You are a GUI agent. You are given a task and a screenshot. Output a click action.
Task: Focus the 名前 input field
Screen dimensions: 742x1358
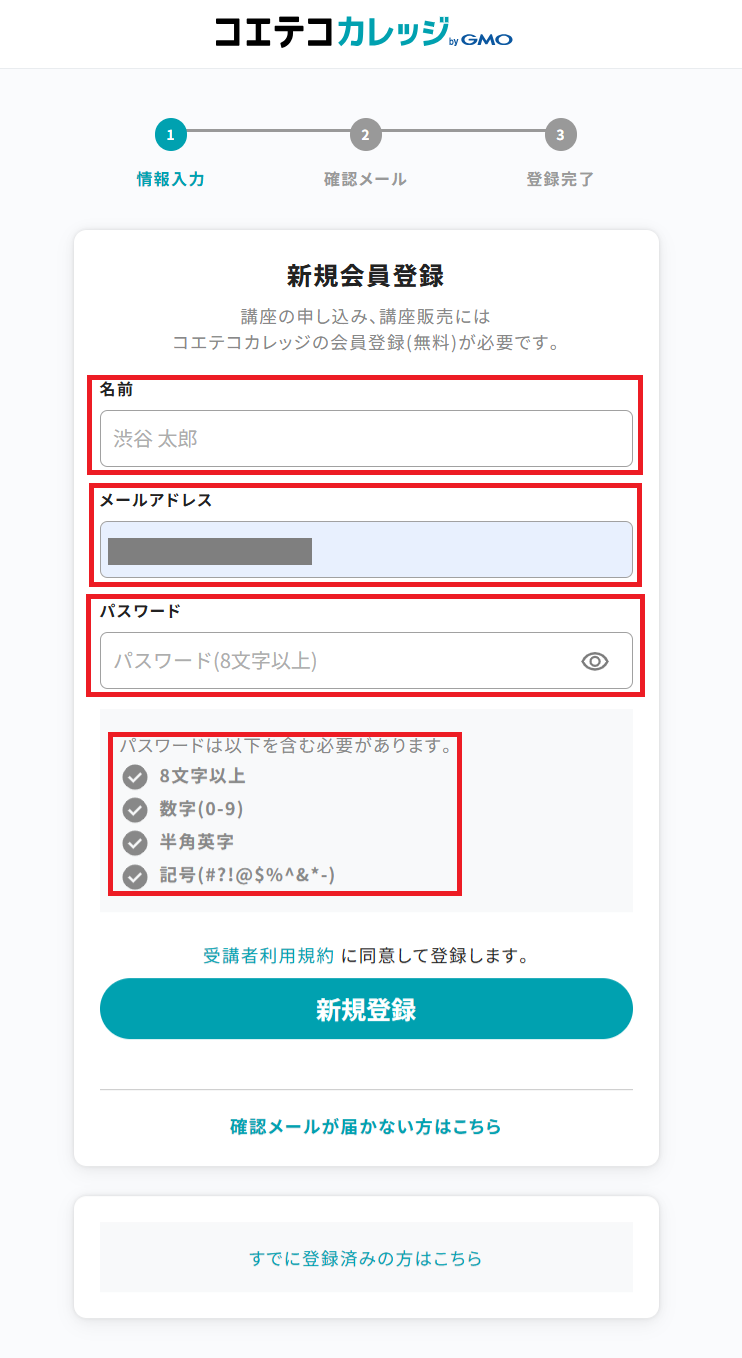click(366, 439)
